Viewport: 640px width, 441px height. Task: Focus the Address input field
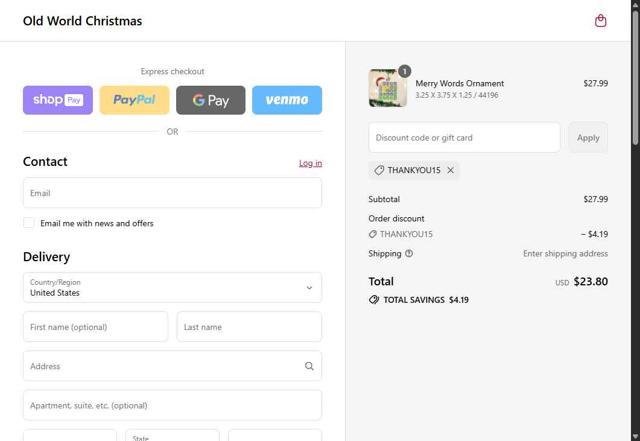click(172, 366)
